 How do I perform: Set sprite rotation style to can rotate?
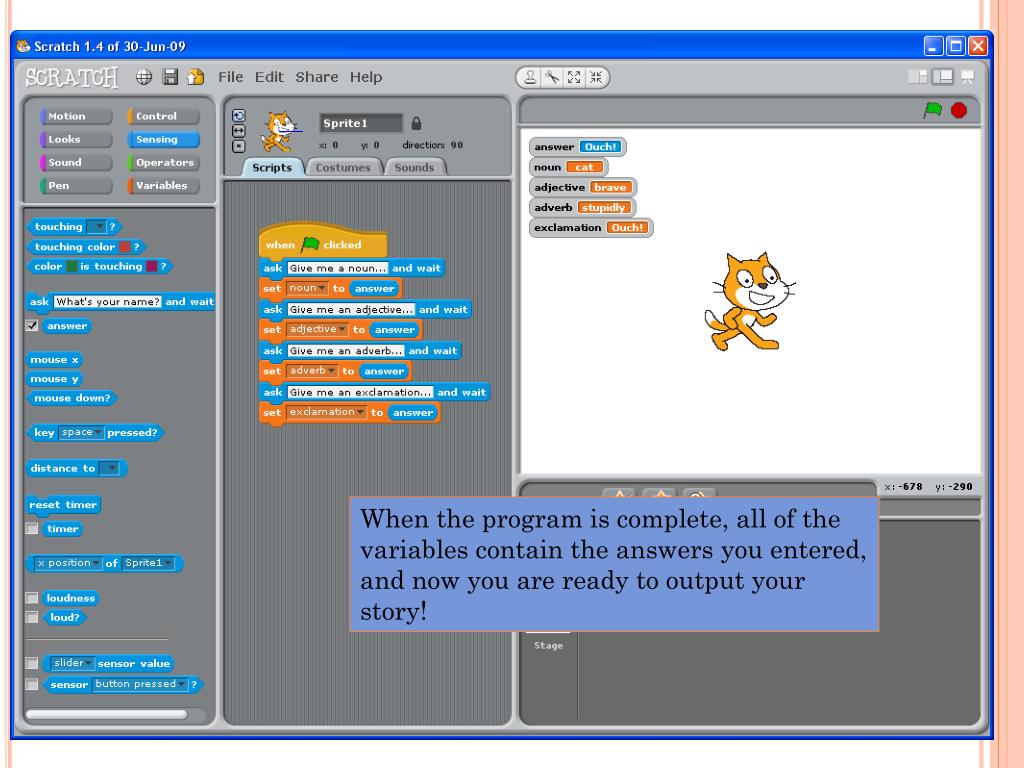[x=238, y=116]
